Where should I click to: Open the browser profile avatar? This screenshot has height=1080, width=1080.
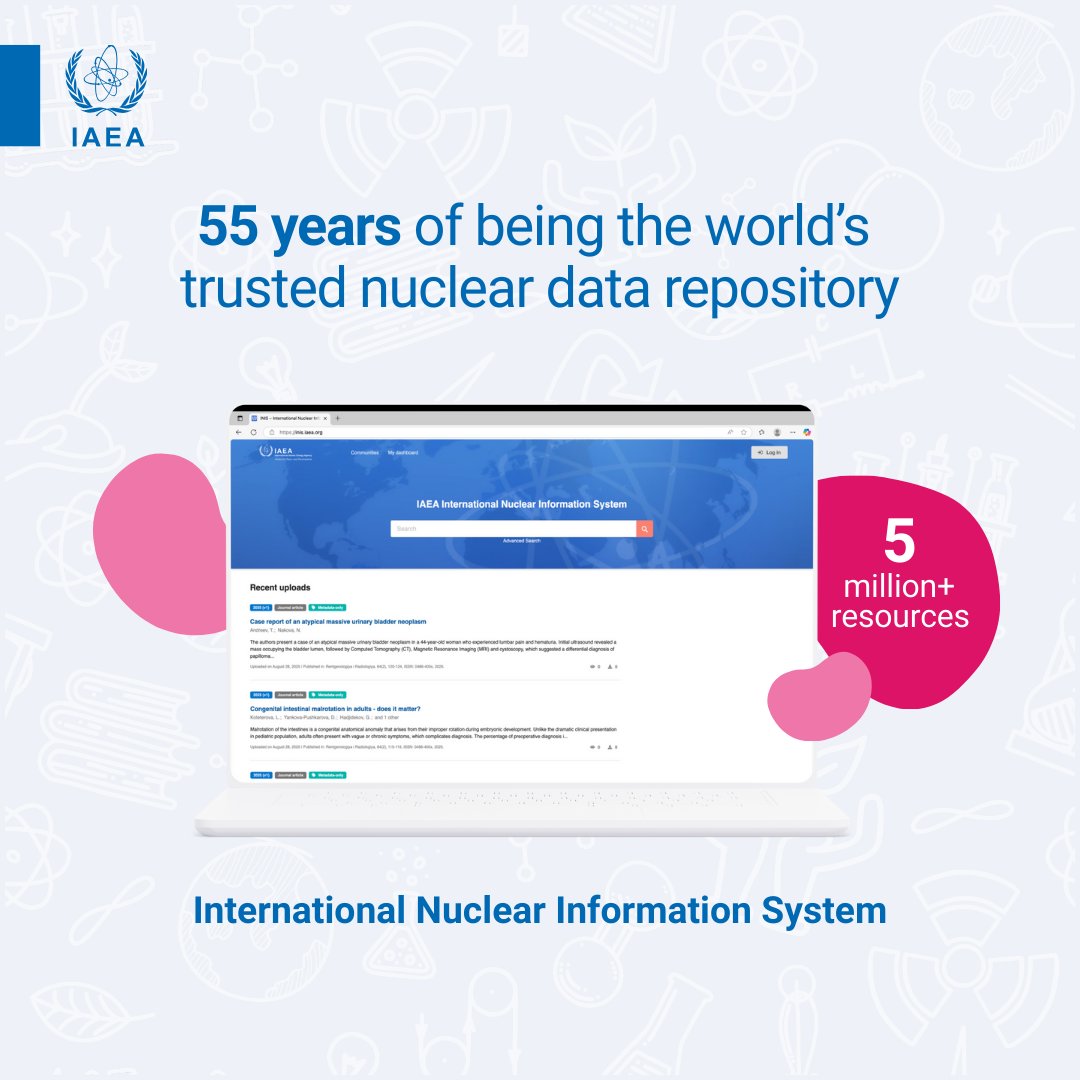click(777, 433)
